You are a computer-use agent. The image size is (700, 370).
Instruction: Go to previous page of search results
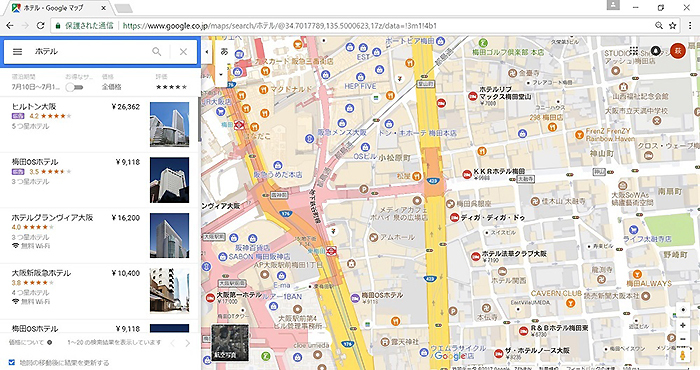[x=173, y=343]
